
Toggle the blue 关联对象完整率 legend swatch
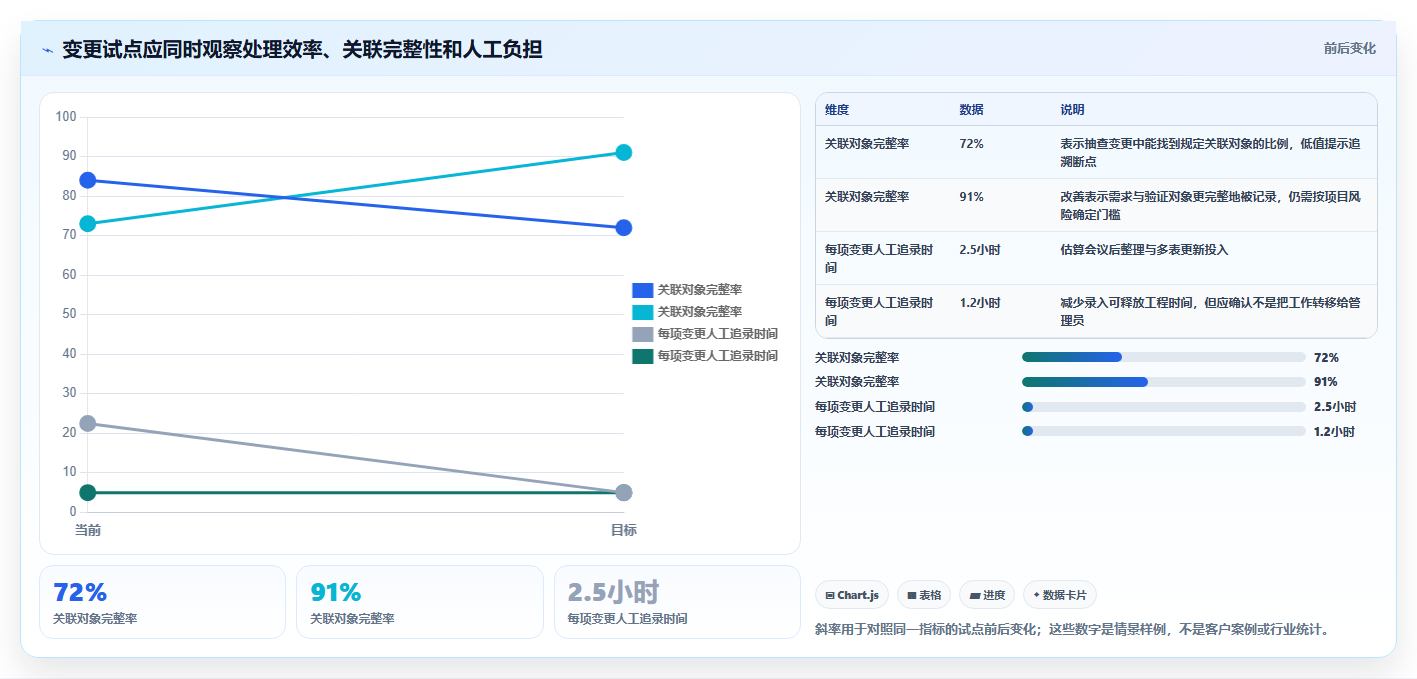(x=642, y=290)
